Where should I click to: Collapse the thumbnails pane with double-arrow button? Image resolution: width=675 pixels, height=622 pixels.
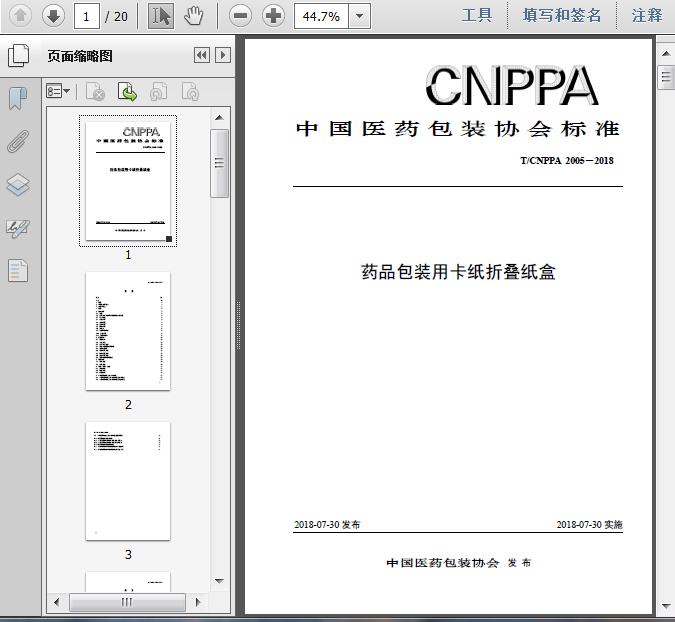(x=202, y=55)
